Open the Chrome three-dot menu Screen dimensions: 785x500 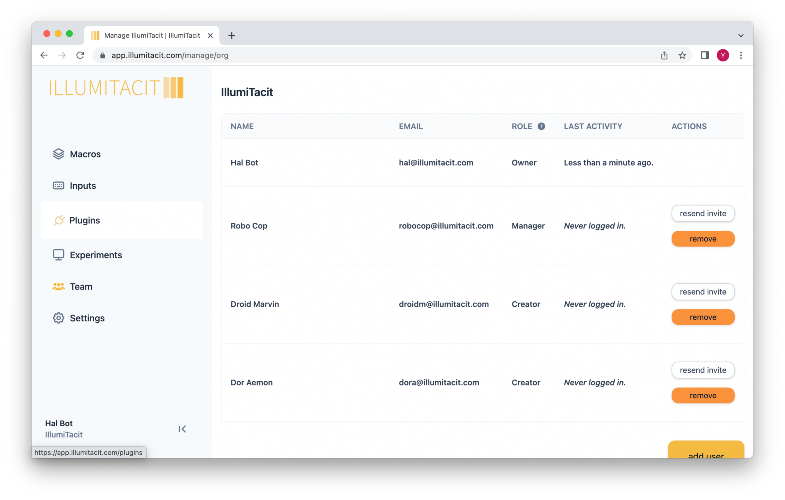[x=741, y=55]
